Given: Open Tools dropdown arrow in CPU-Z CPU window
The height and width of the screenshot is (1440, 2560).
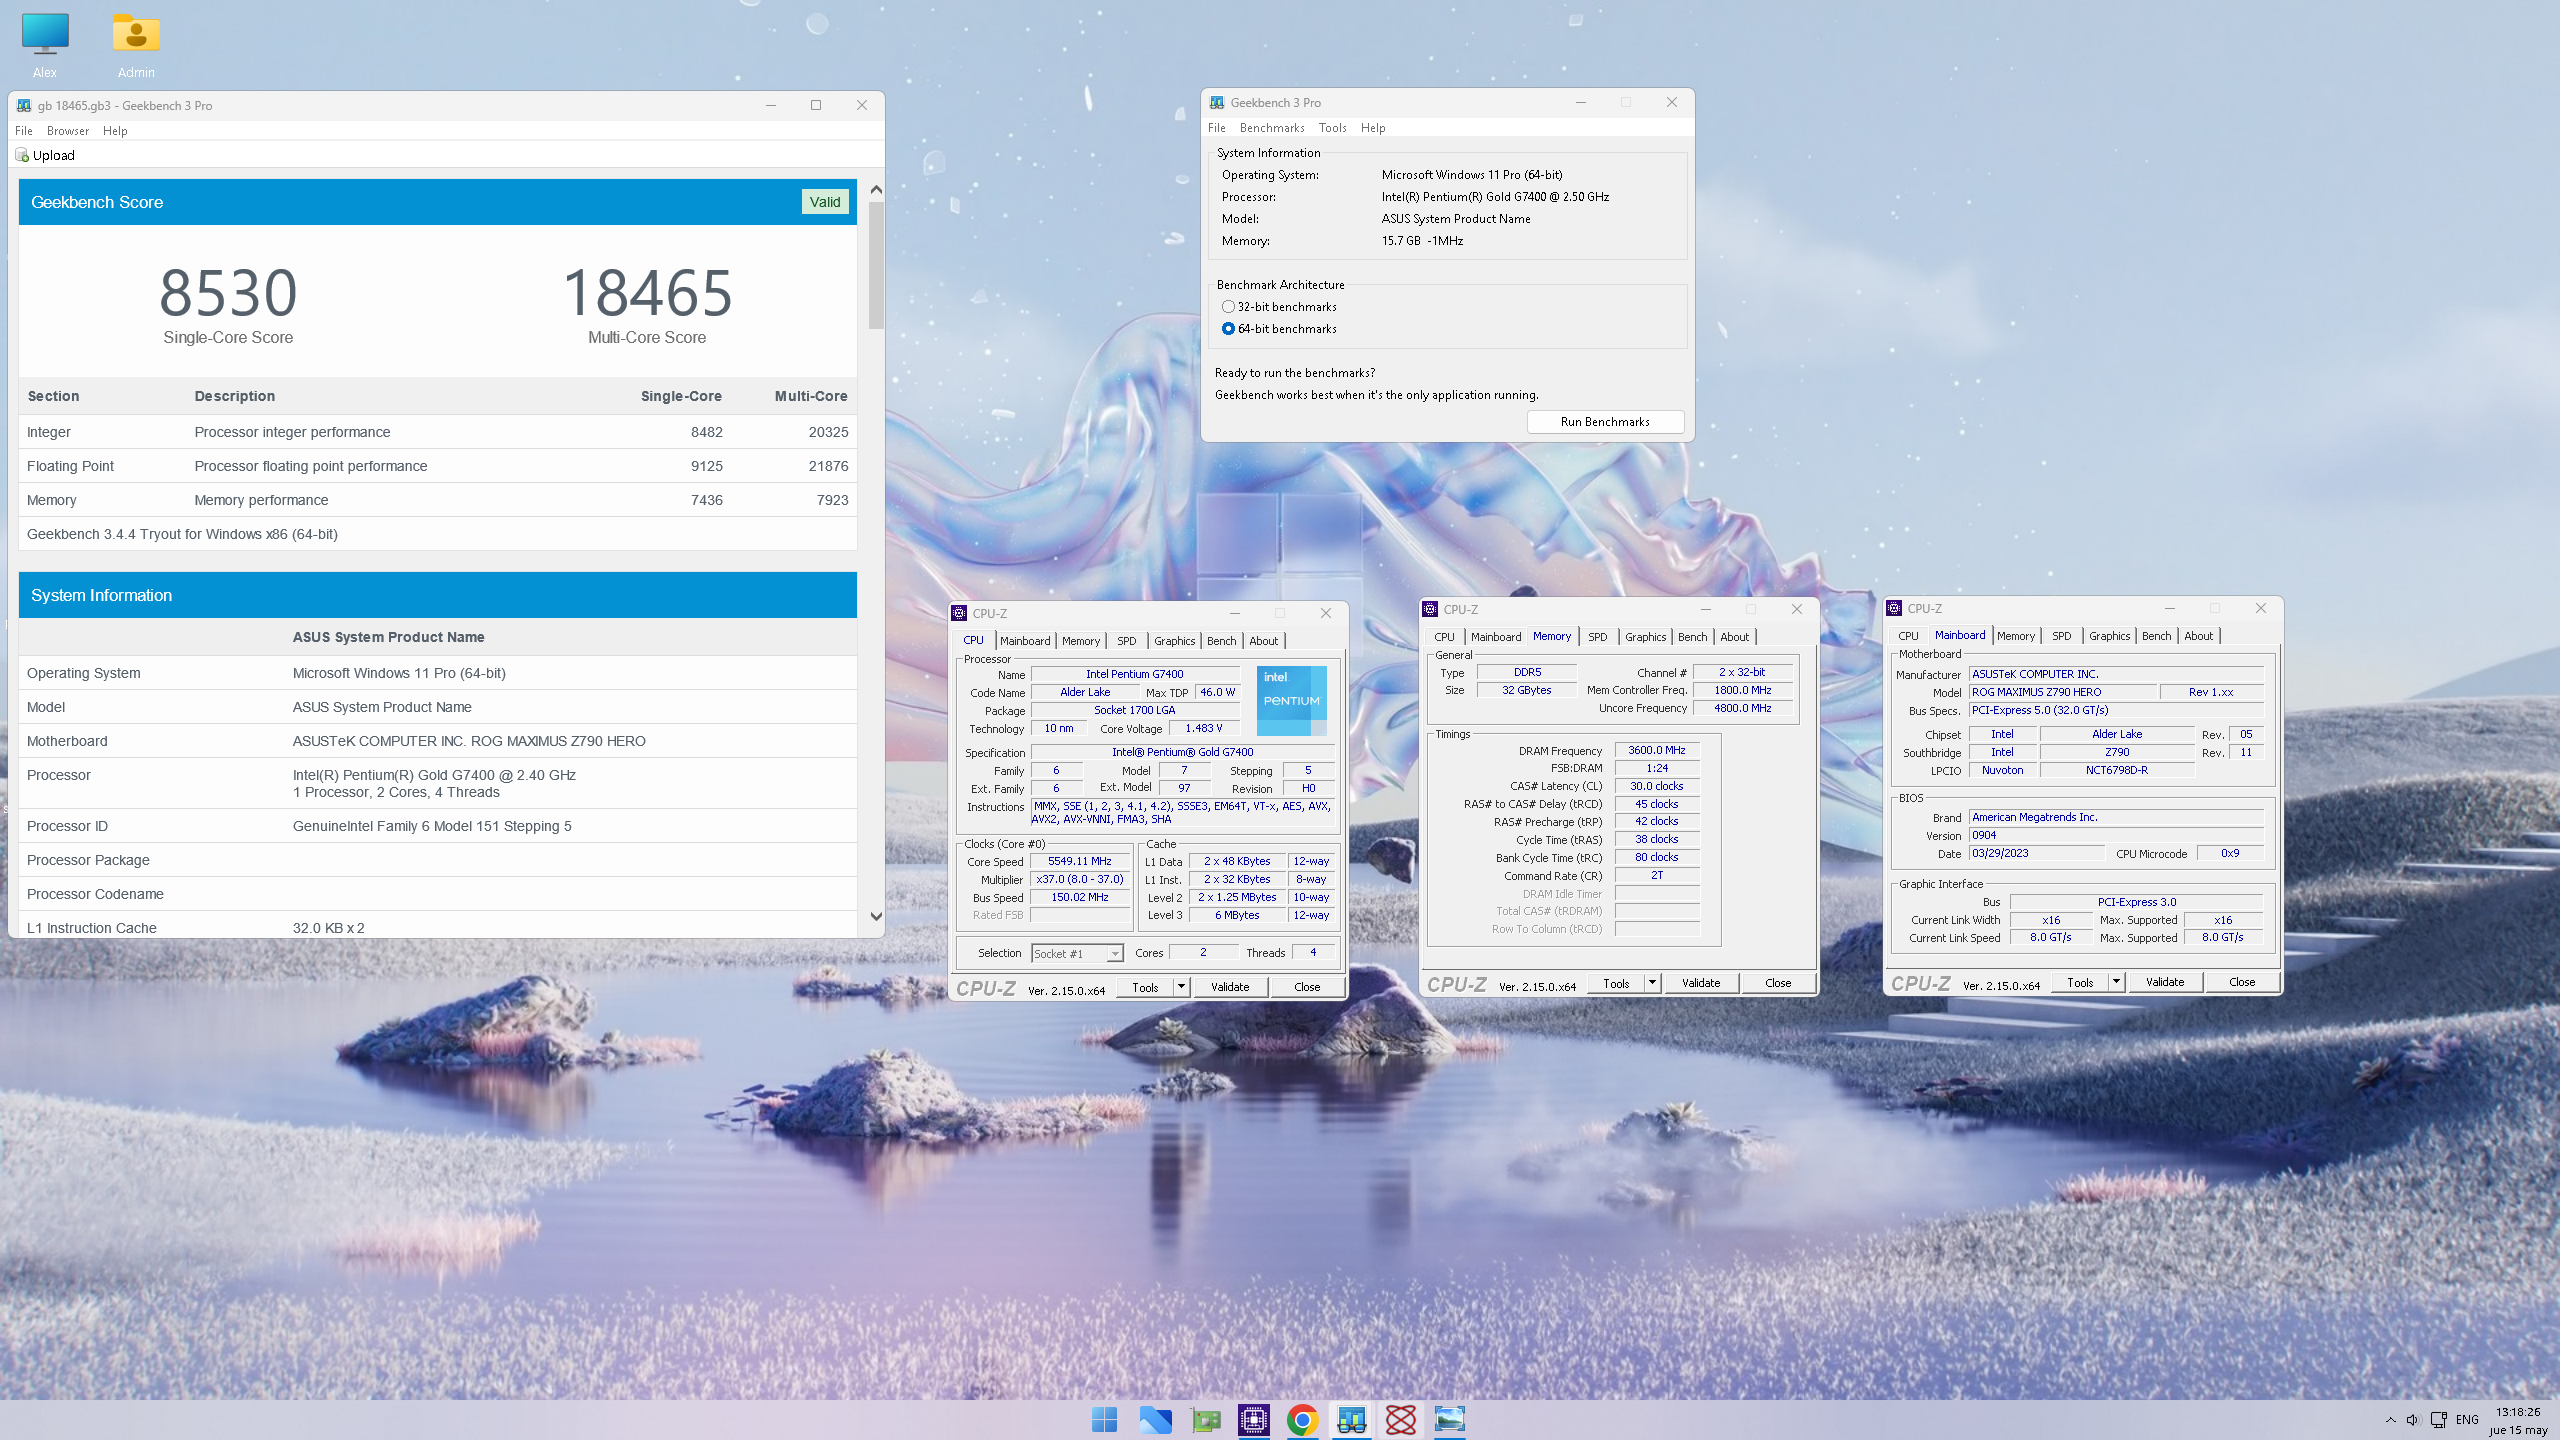Looking at the screenshot, I should (x=1181, y=987).
